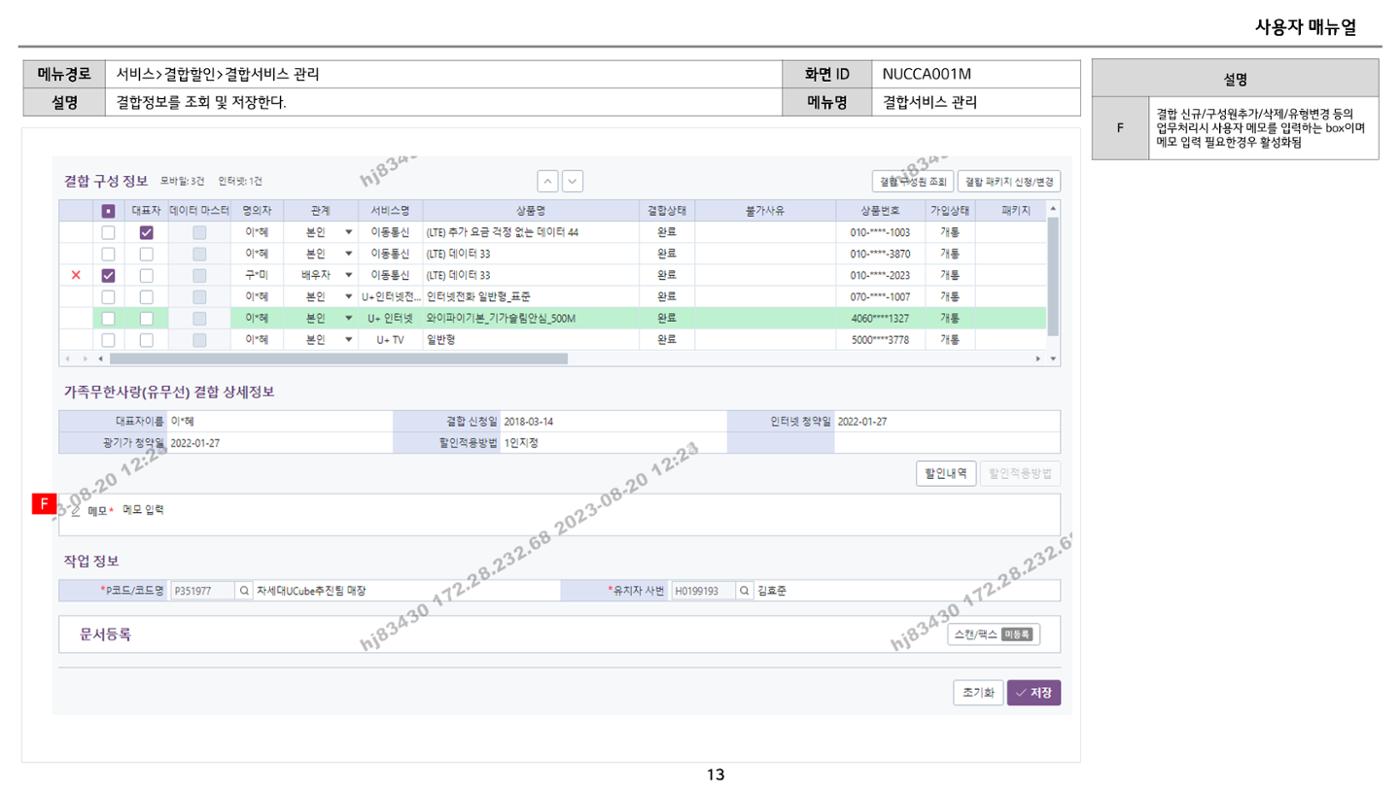Click product number 010-****-2023
1400x788 pixels.
(880, 276)
